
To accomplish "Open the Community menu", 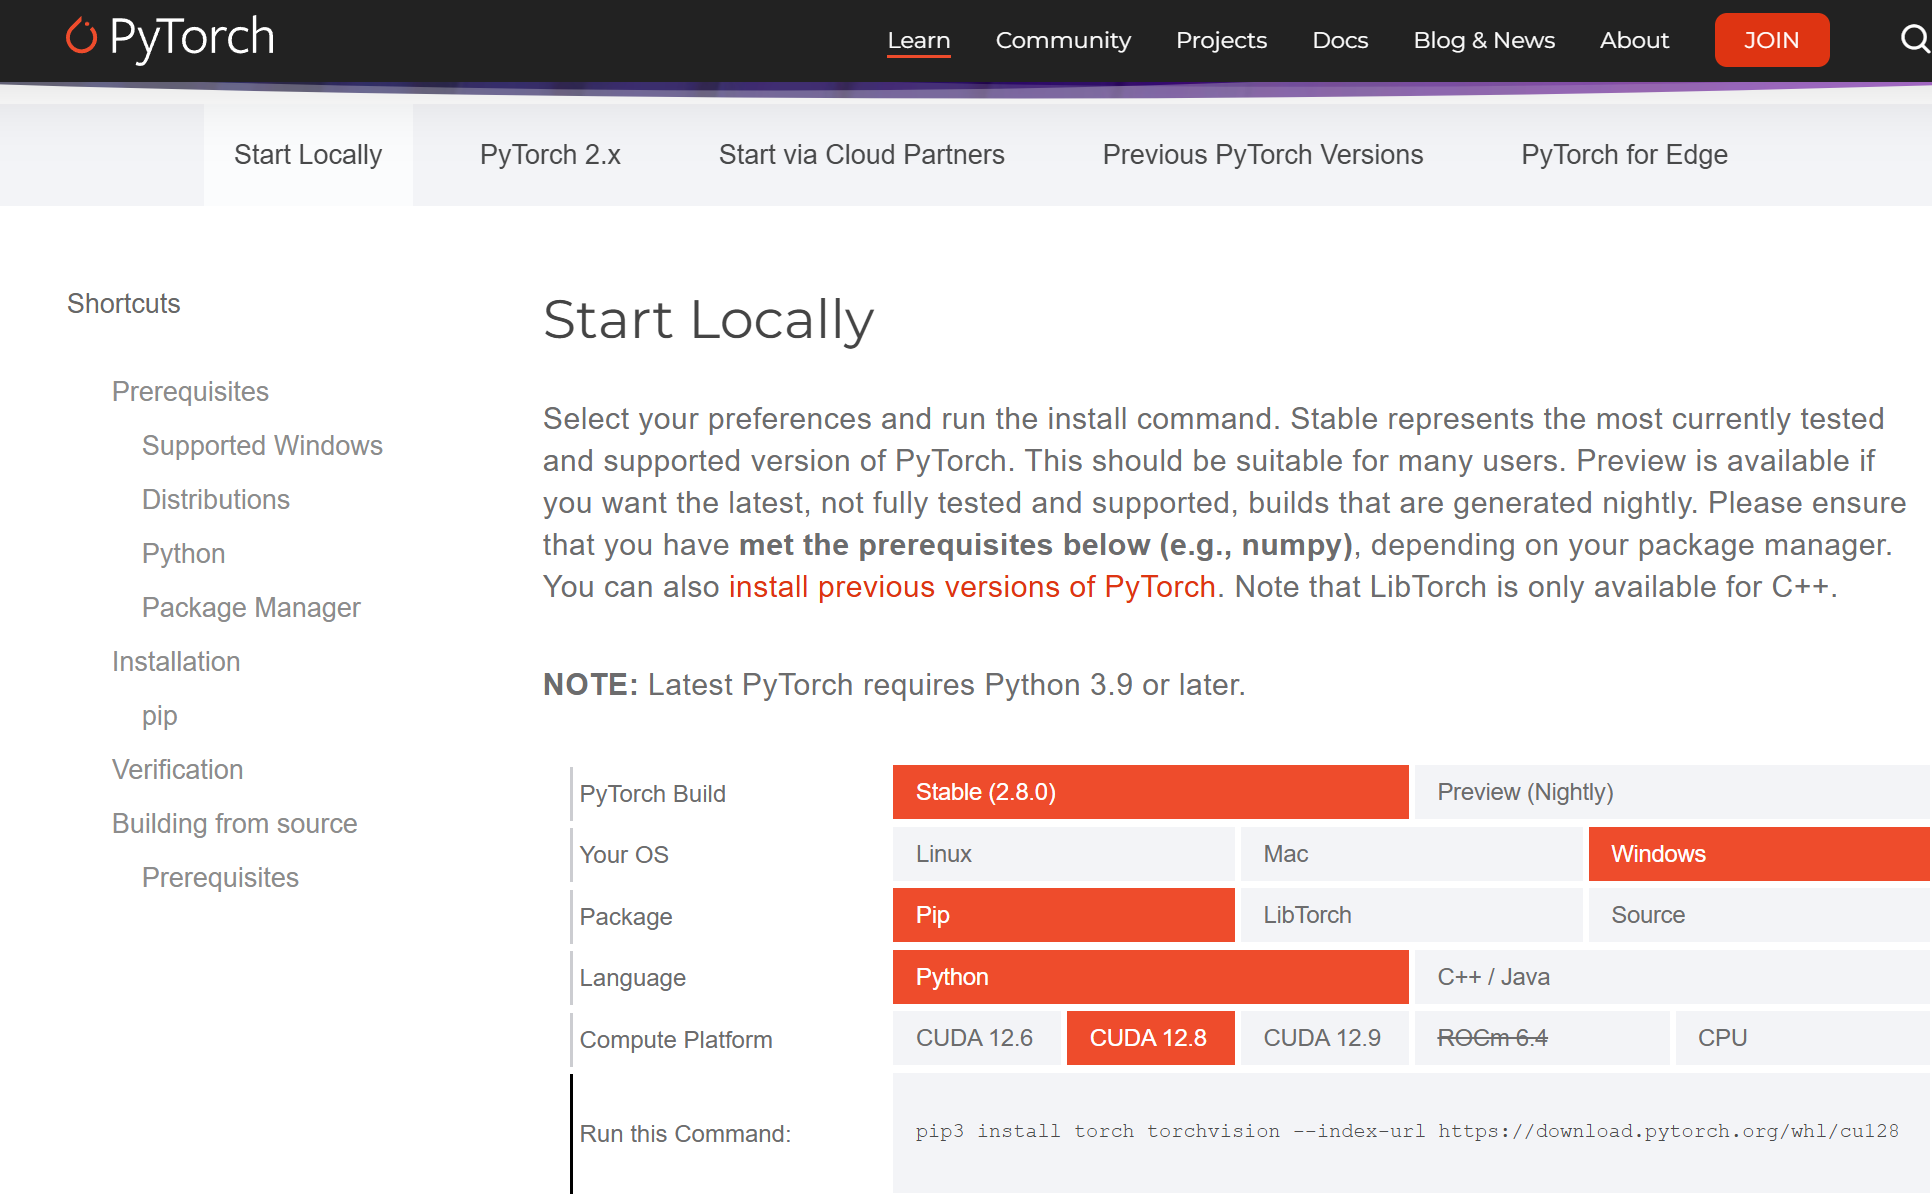I will 1063,40.
